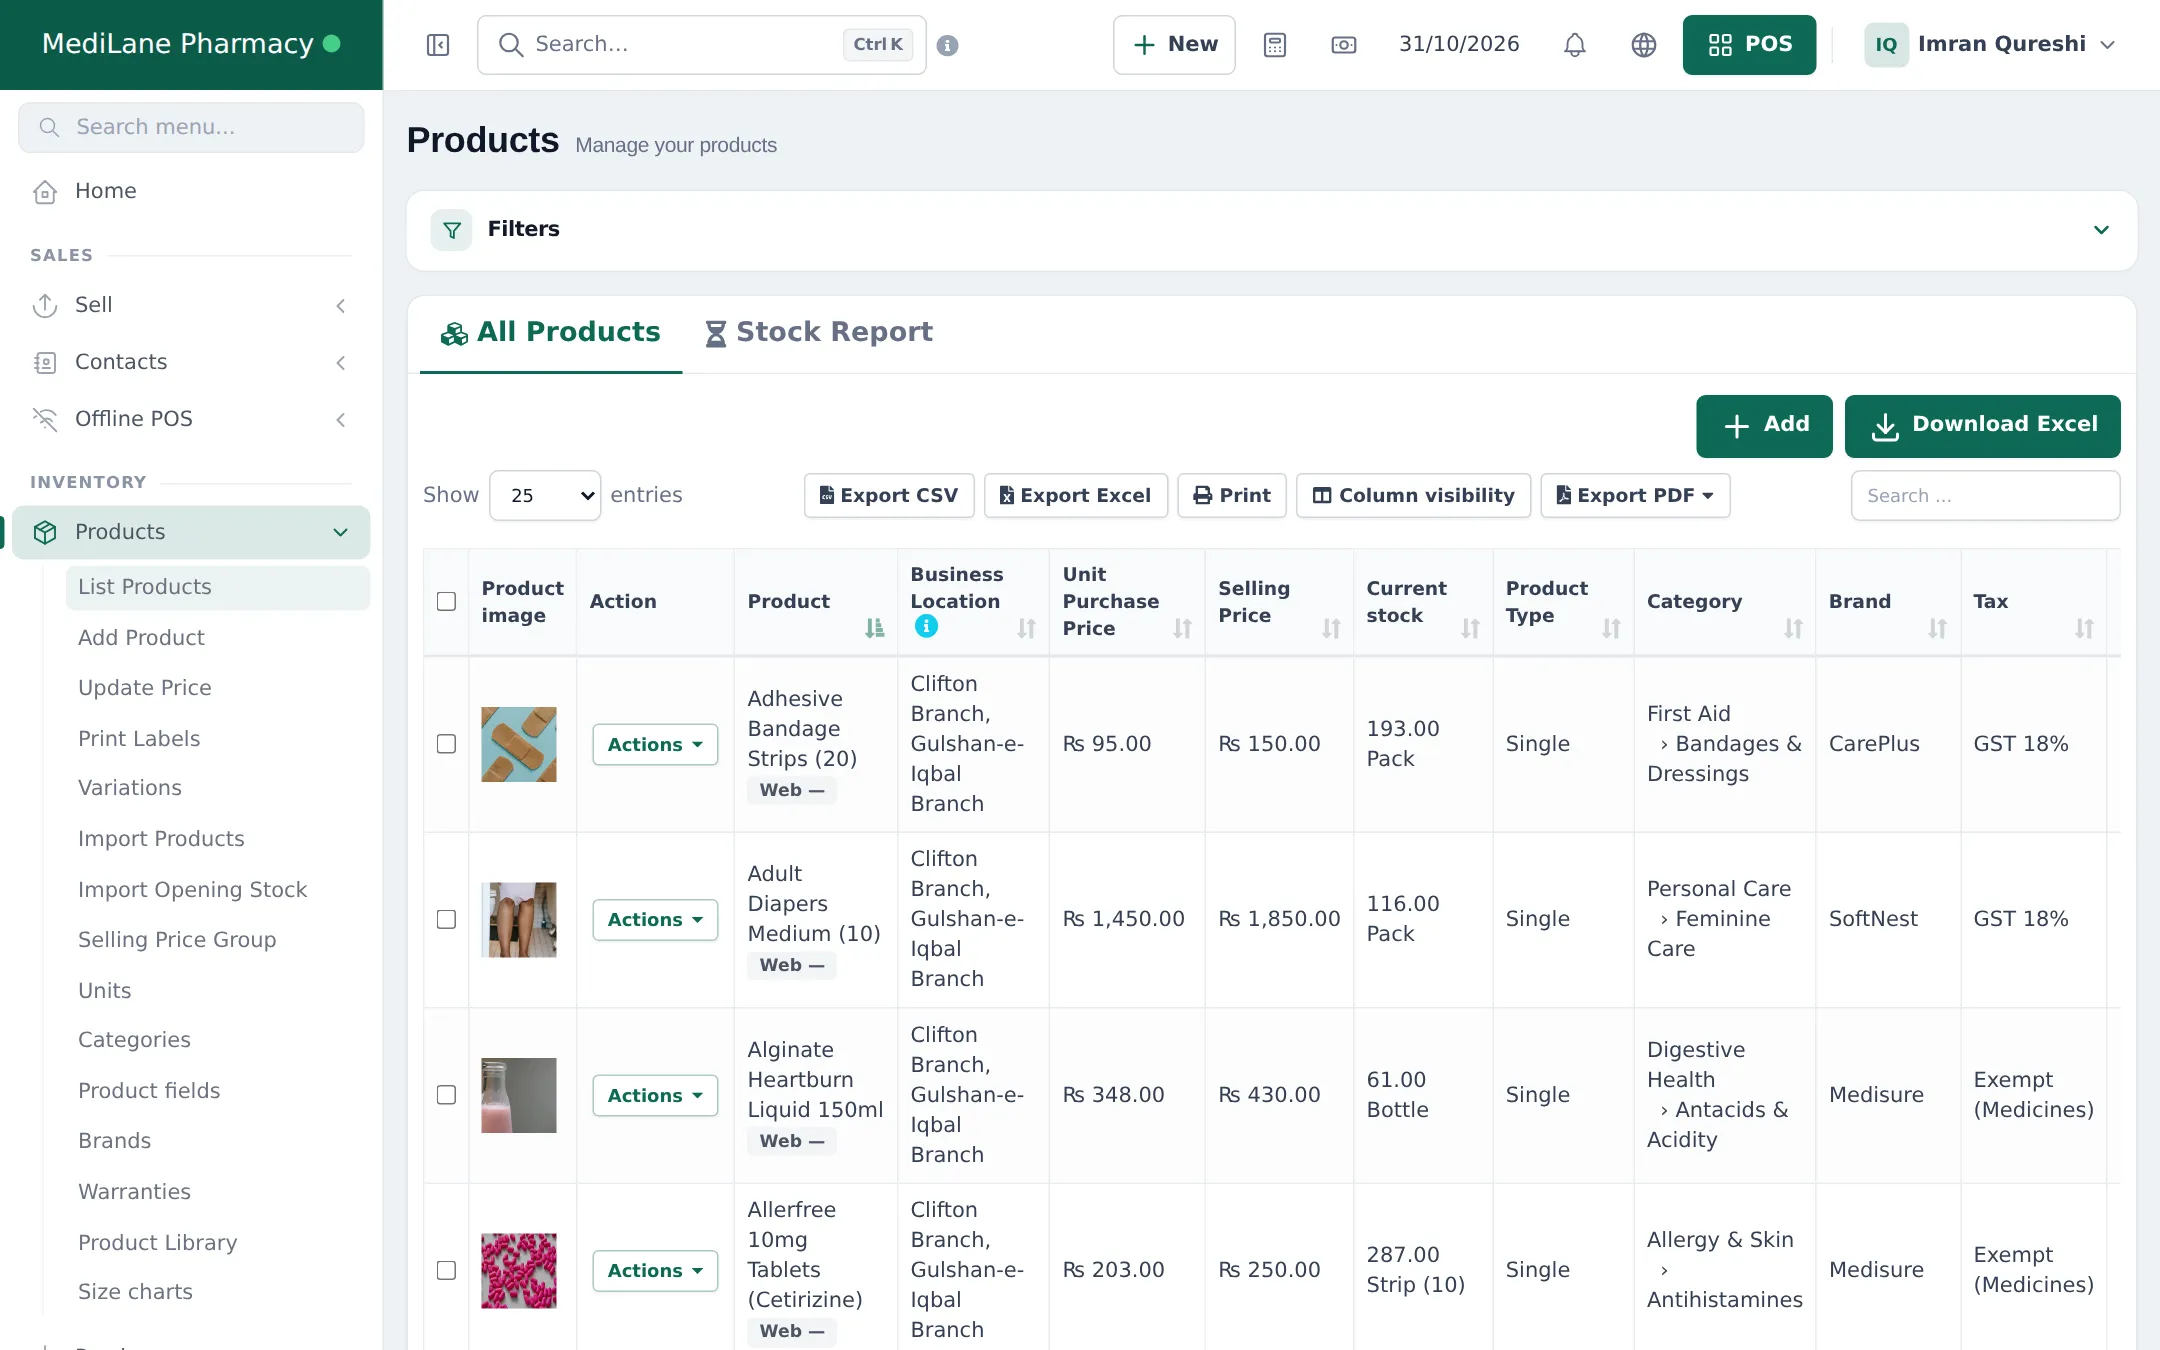Screen dimensions: 2160x1350
Task: Open Actions dropdown for Adult Diapers Medium
Action: click(x=655, y=920)
